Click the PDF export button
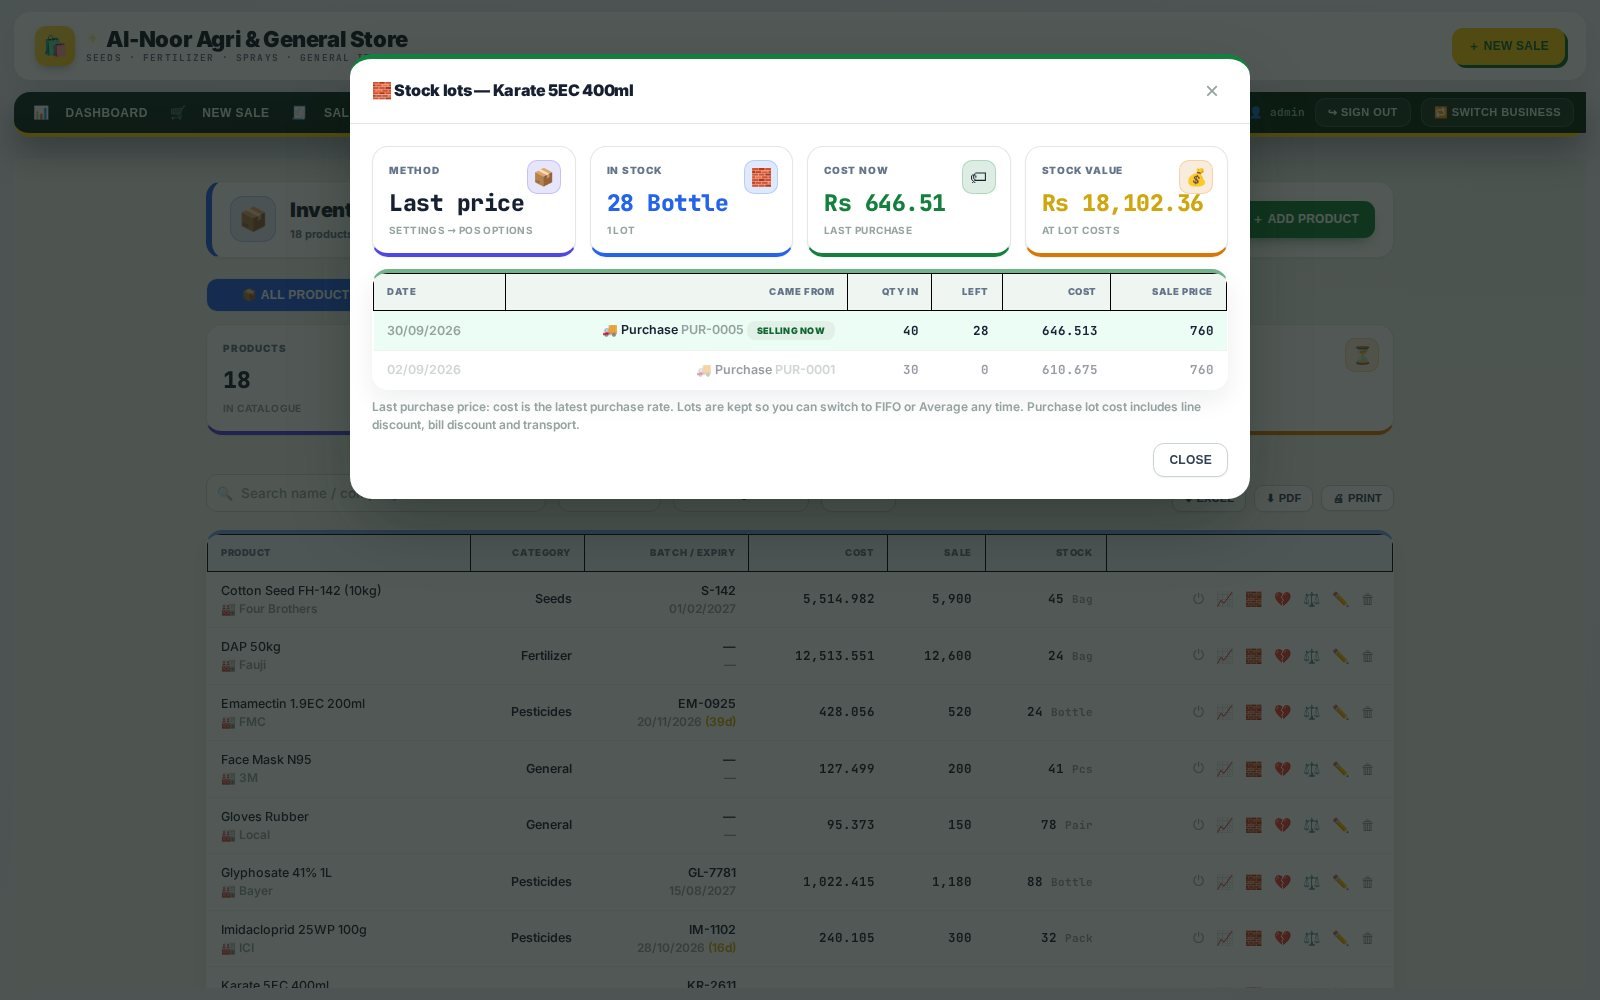This screenshot has width=1600, height=1000. (x=1283, y=498)
